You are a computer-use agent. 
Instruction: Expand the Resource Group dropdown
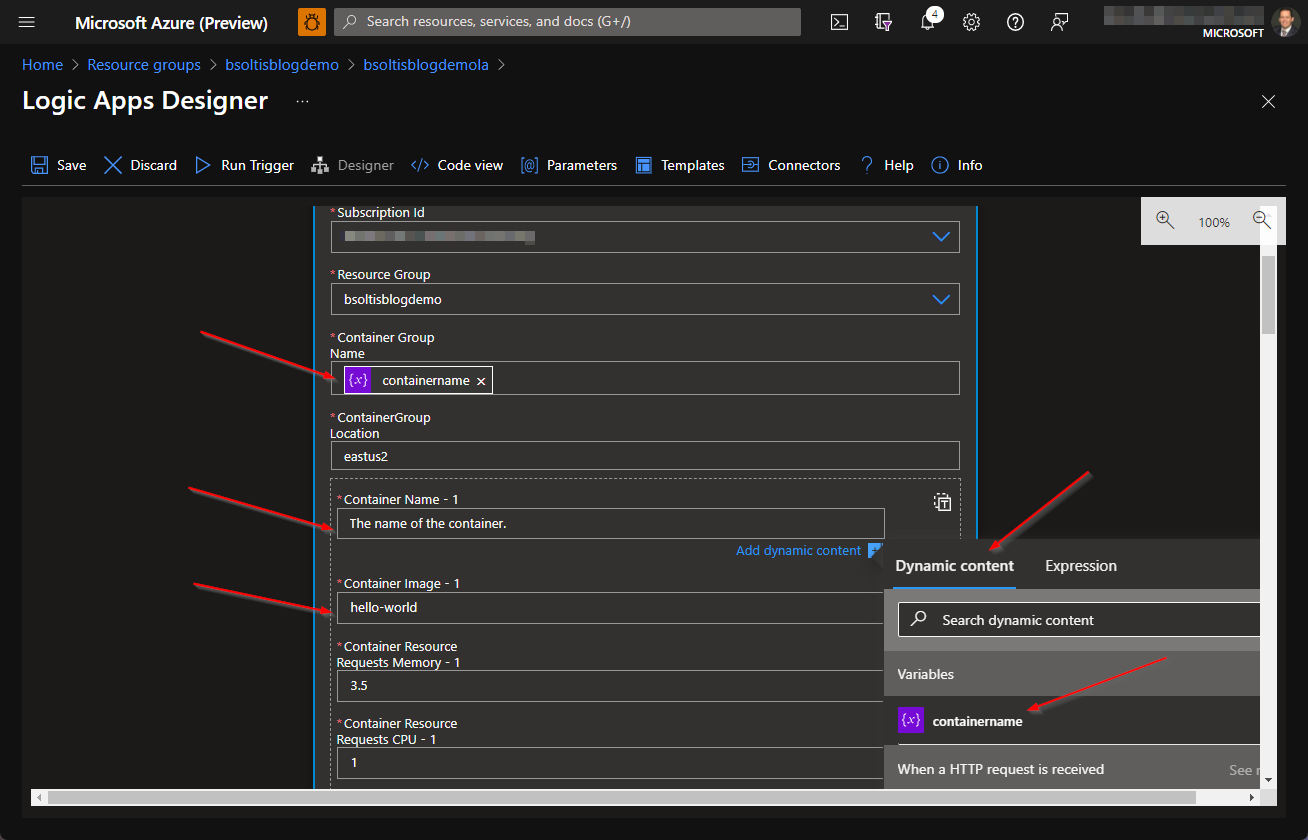pyautogui.click(x=940, y=299)
